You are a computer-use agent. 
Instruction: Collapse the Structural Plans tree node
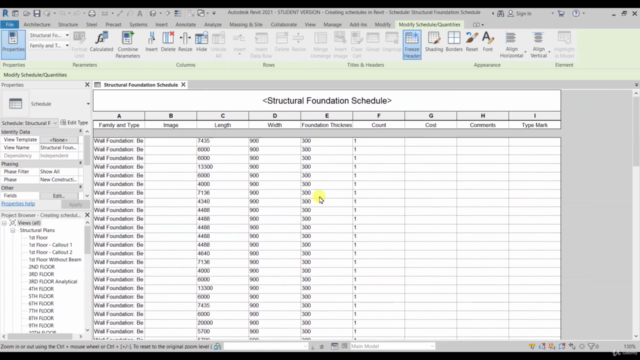[13, 230]
